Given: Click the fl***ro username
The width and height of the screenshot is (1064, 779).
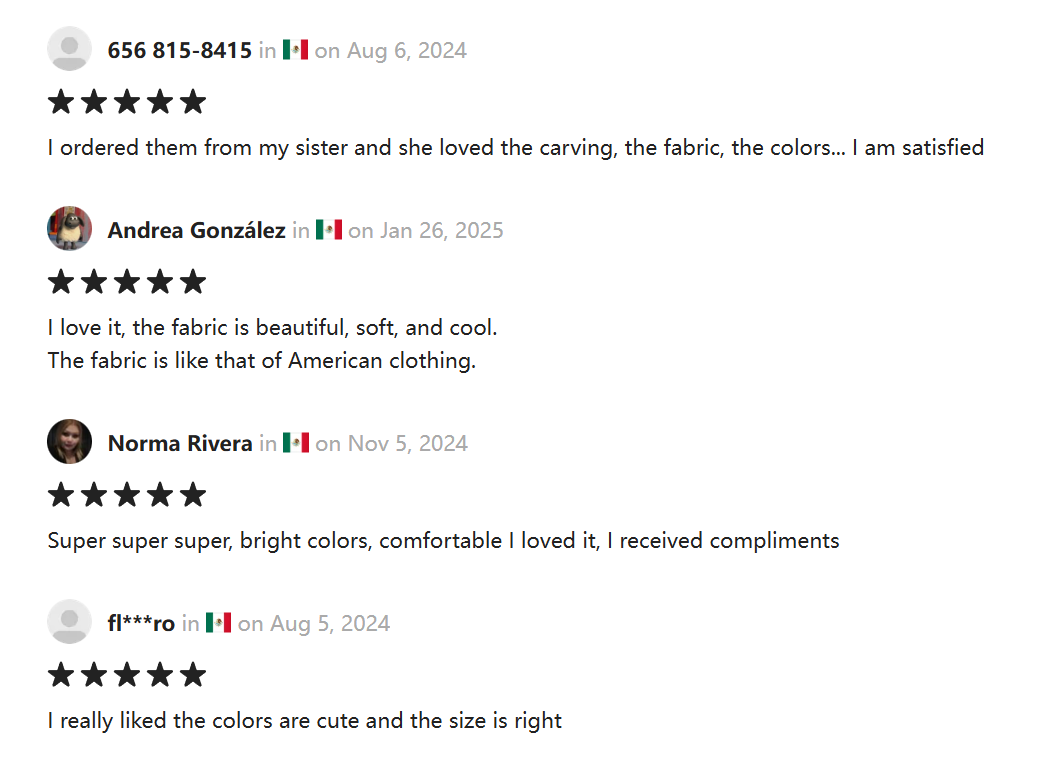Looking at the screenshot, I should (x=141, y=623).
